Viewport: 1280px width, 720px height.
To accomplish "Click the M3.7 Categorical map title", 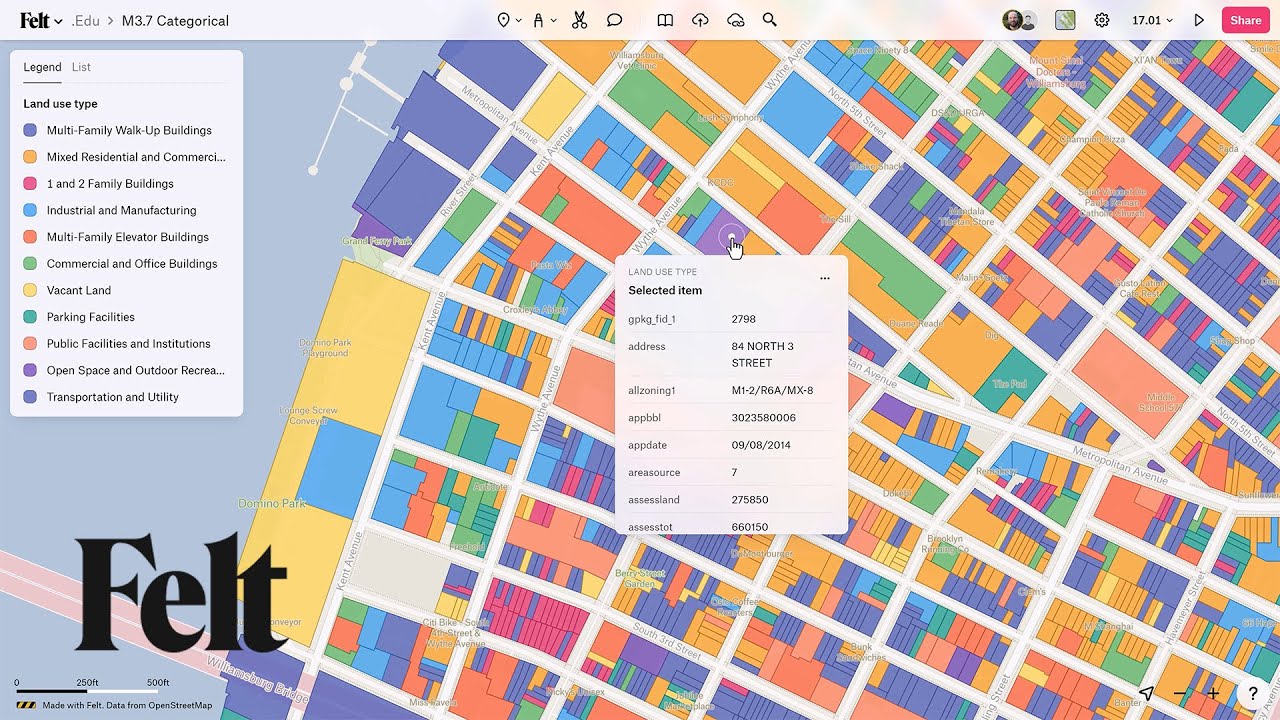I will (x=175, y=20).
